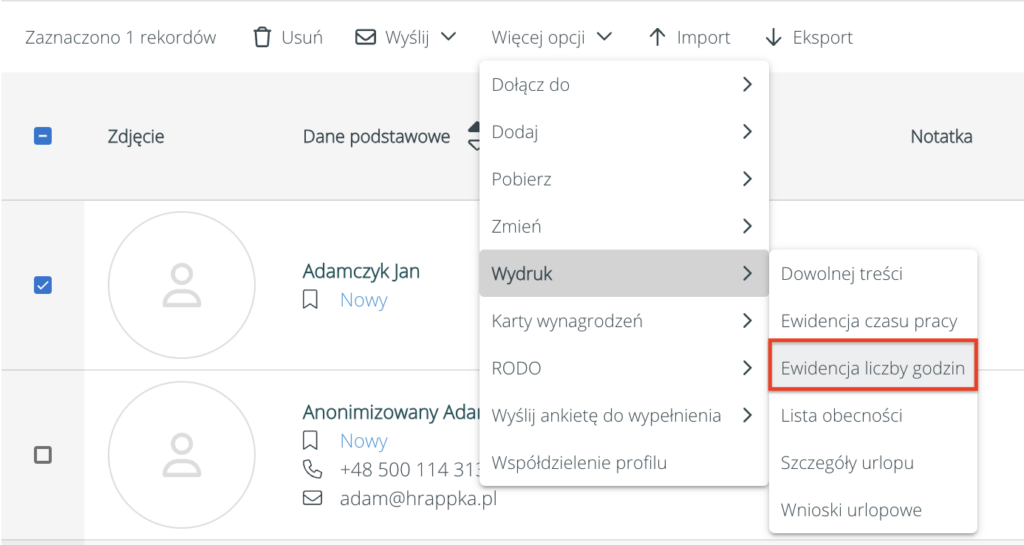Uncheck the Adamczyk Jan row checkbox
The width and height of the screenshot is (1024, 545).
pos(43,285)
